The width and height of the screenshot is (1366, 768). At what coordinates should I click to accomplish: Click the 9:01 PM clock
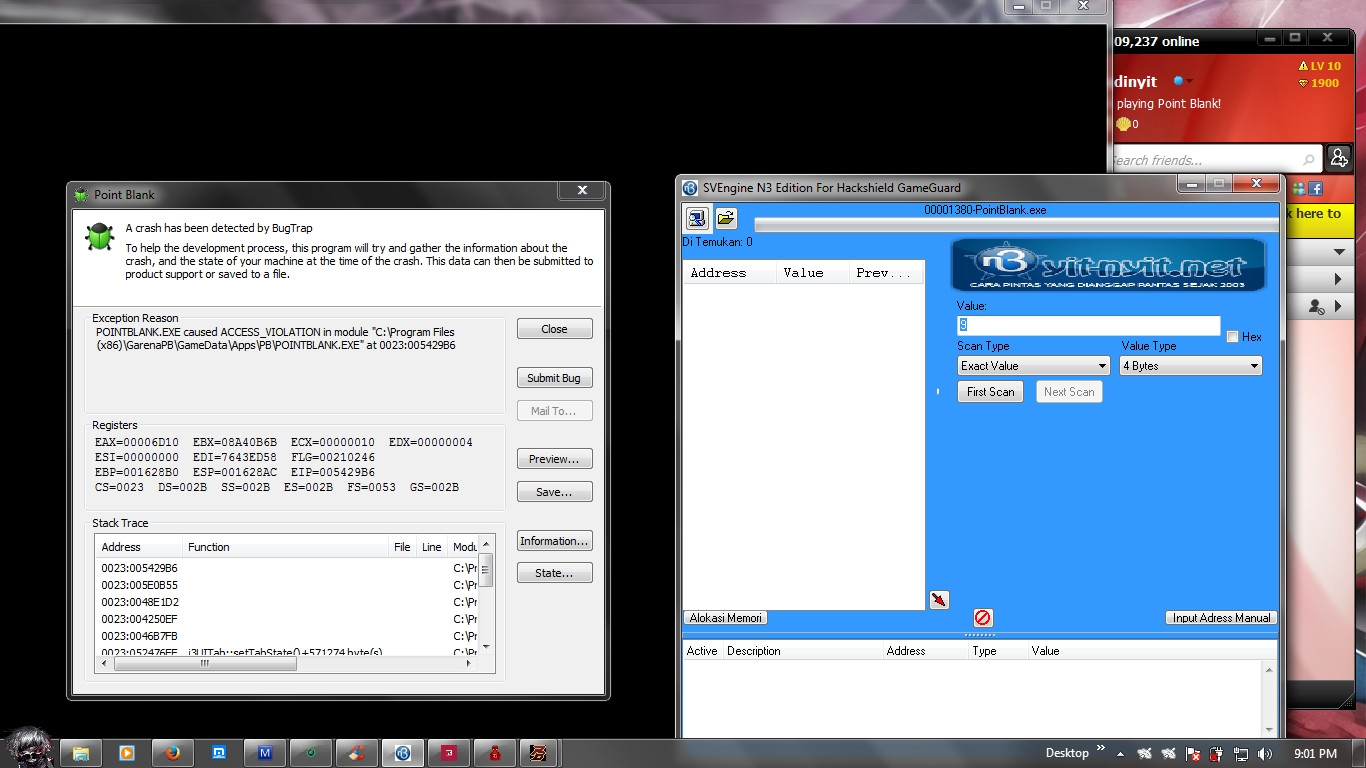tap(1315, 754)
